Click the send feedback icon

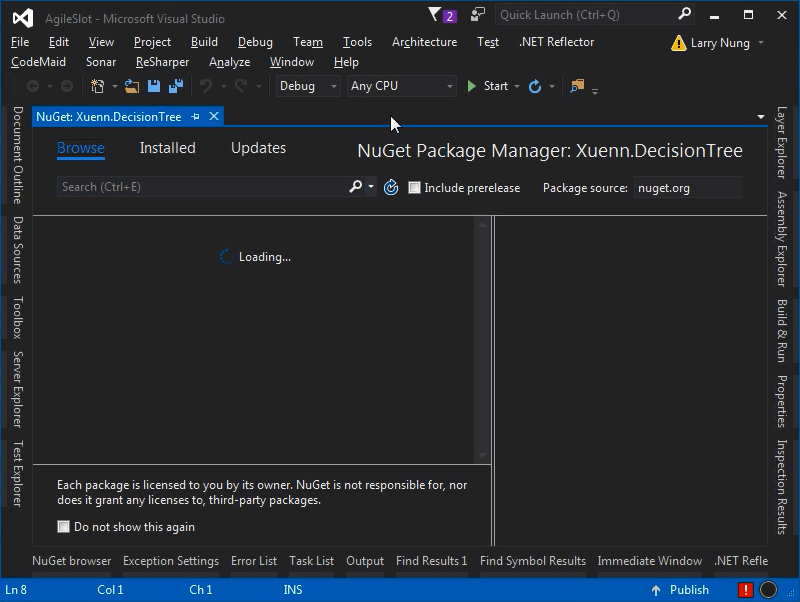click(478, 15)
